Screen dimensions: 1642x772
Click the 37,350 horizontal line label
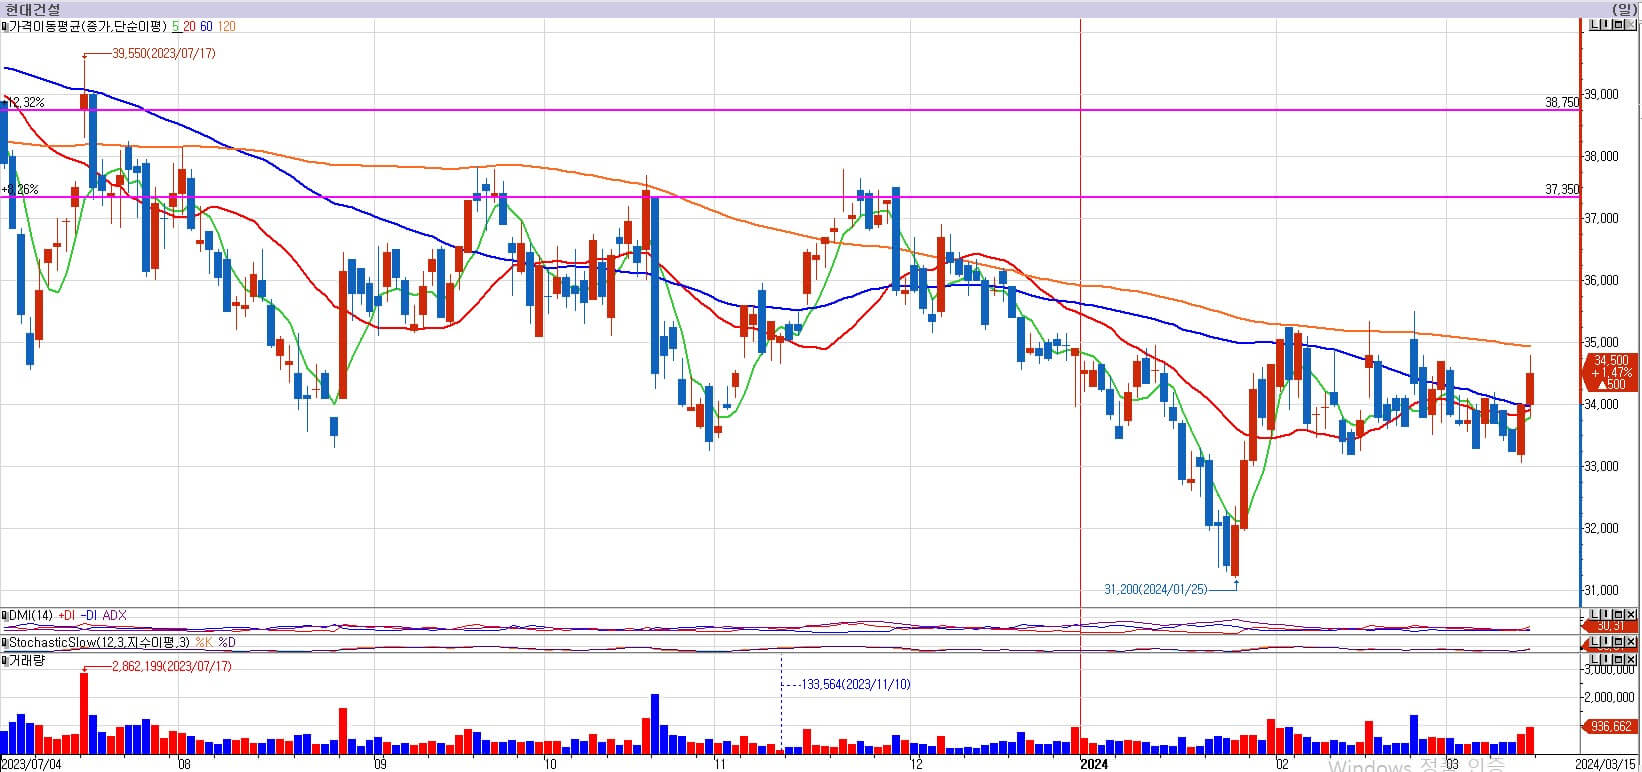click(1562, 189)
